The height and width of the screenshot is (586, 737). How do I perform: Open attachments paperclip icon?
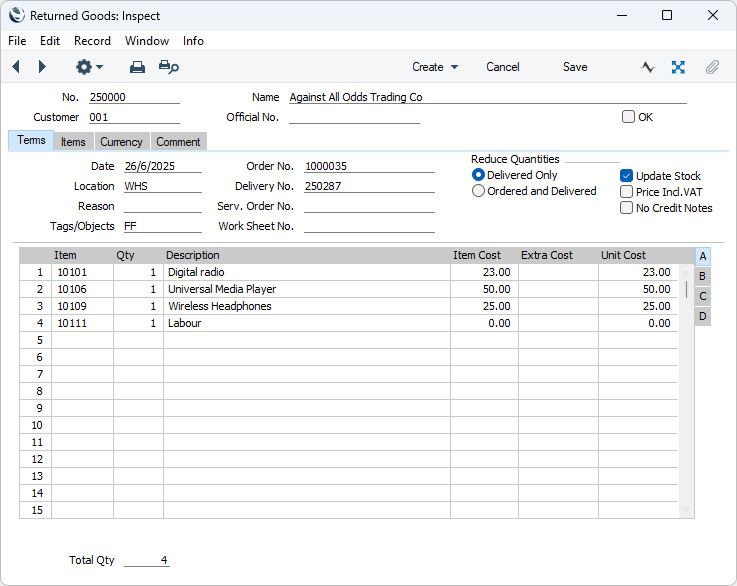[x=712, y=67]
